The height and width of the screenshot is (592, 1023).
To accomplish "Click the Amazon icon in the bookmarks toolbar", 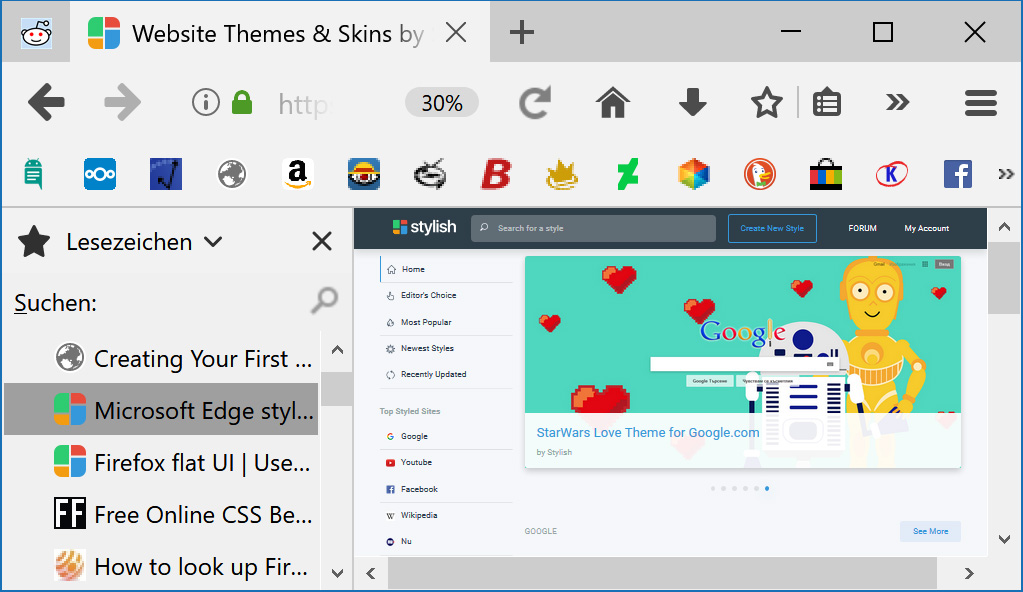I will point(297,173).
